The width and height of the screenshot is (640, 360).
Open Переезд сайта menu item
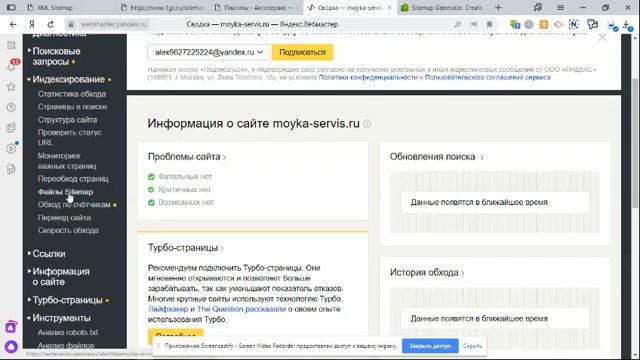64,218
